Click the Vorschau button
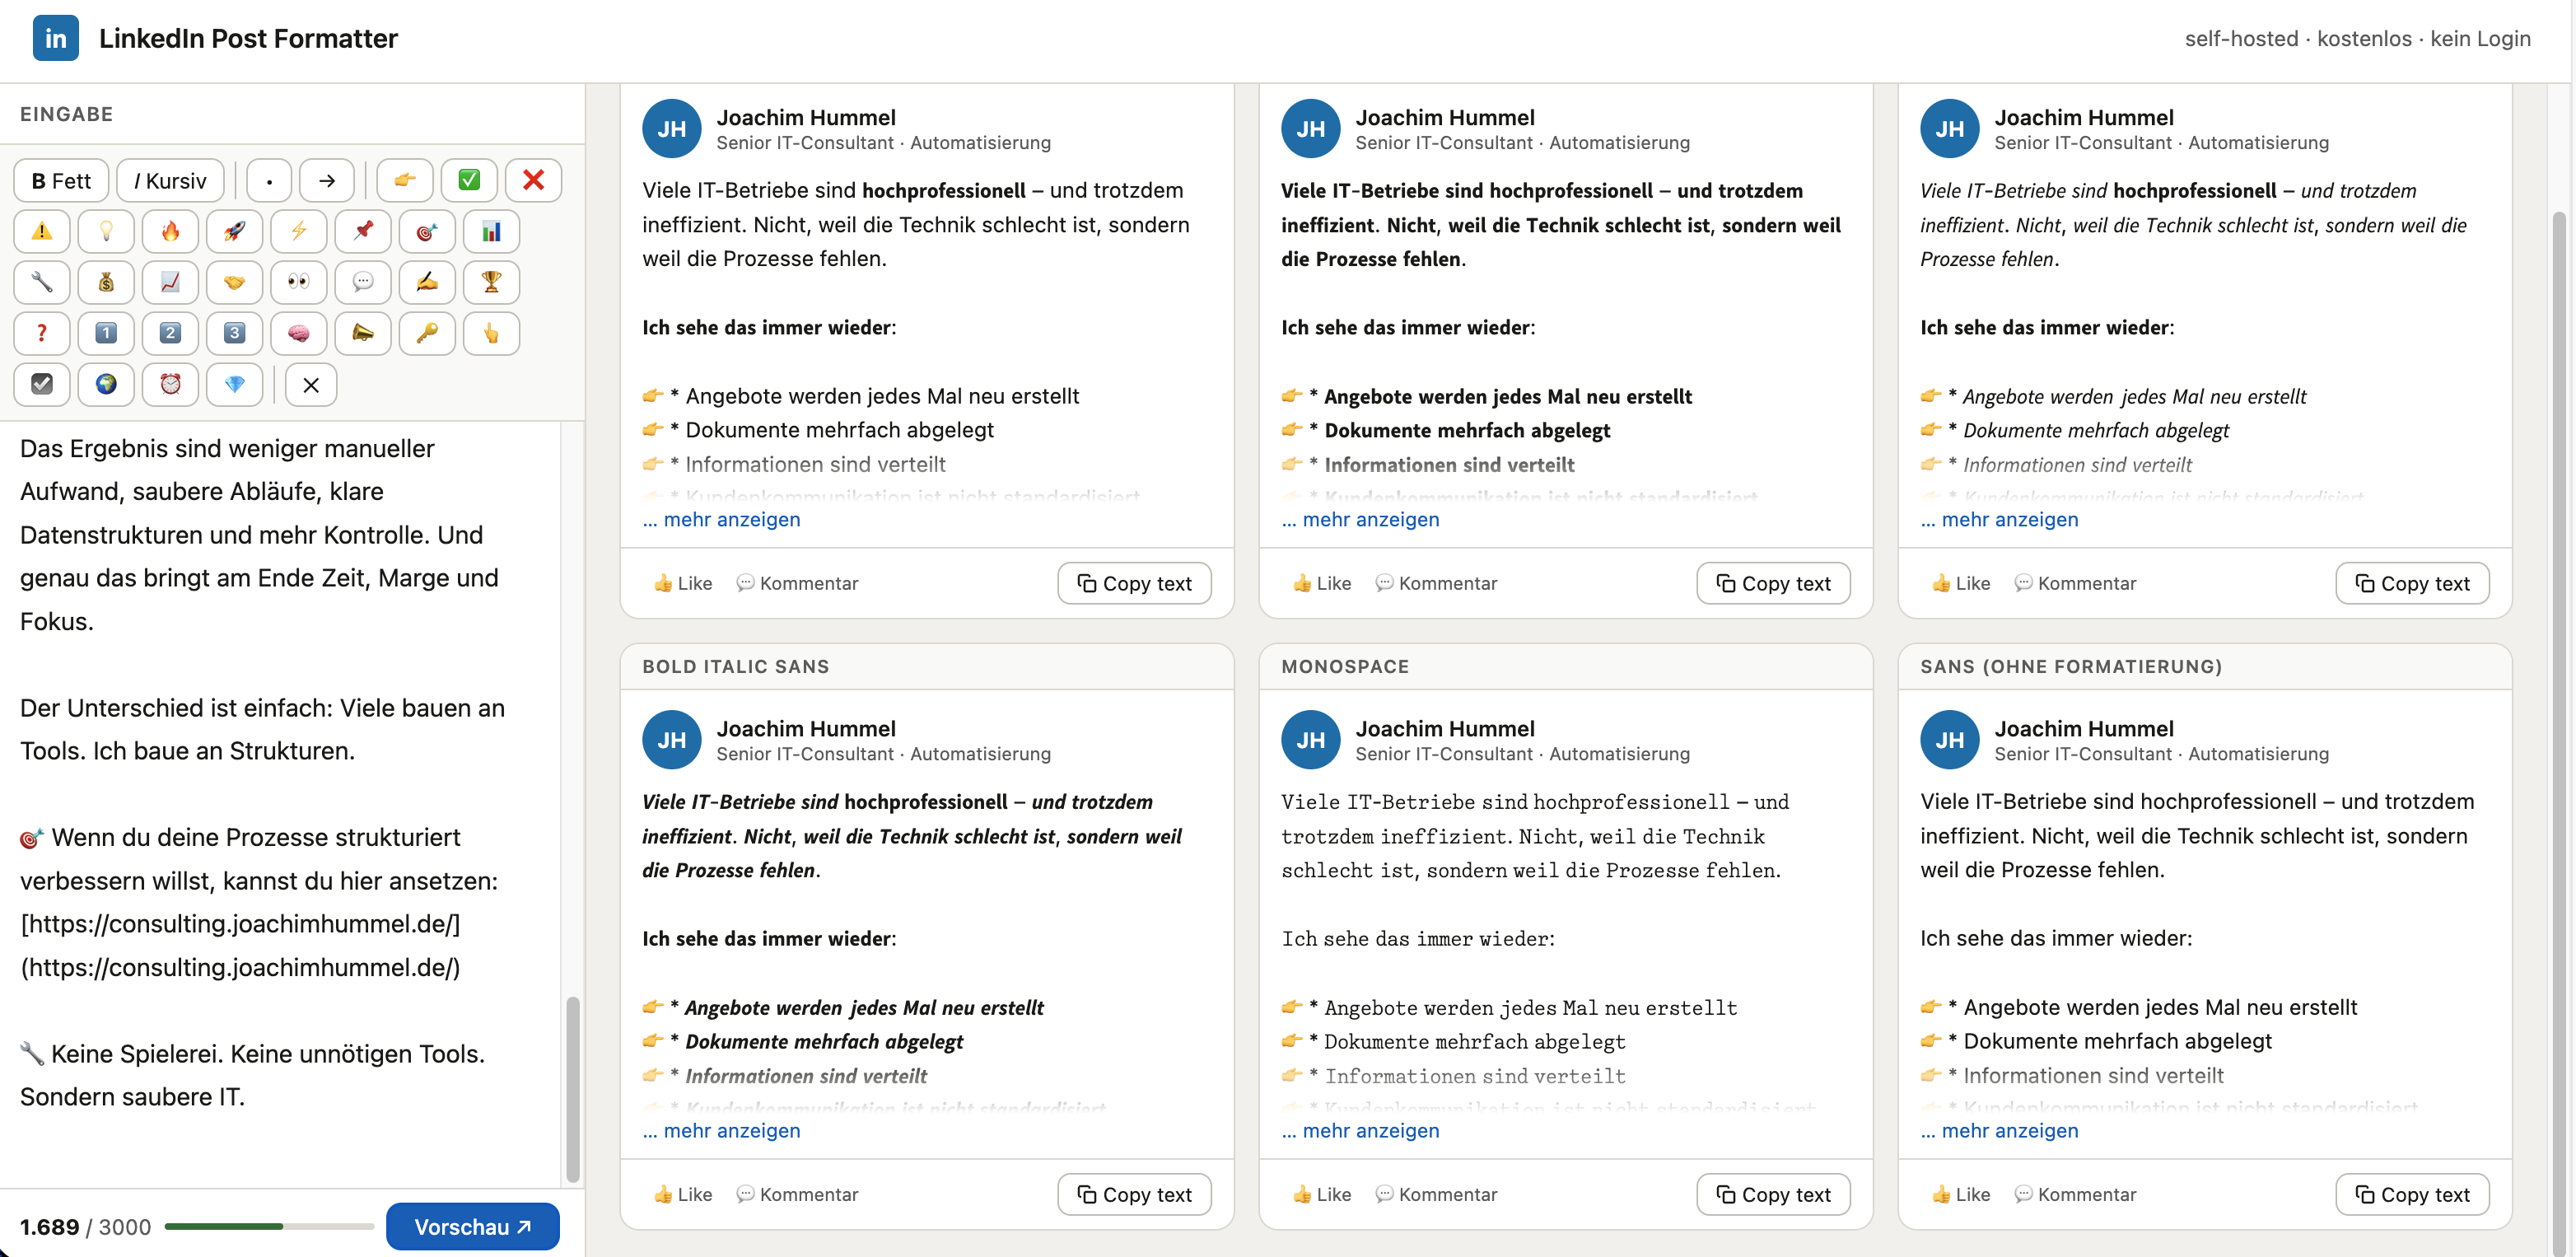2576x1257 pixels. (x=472, y=1227)
